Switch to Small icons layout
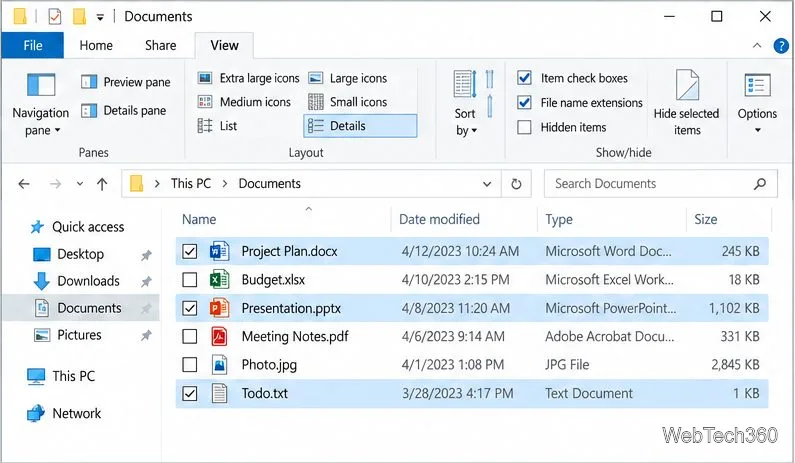Viewport: 795px width, 463px height. tap(348, 102)
